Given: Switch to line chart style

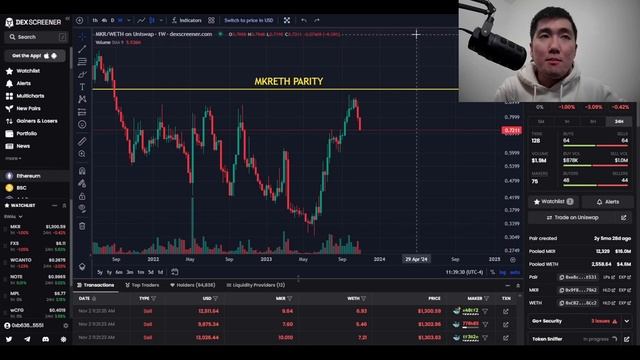Looking at the screenshot, I should click(141, 20).
